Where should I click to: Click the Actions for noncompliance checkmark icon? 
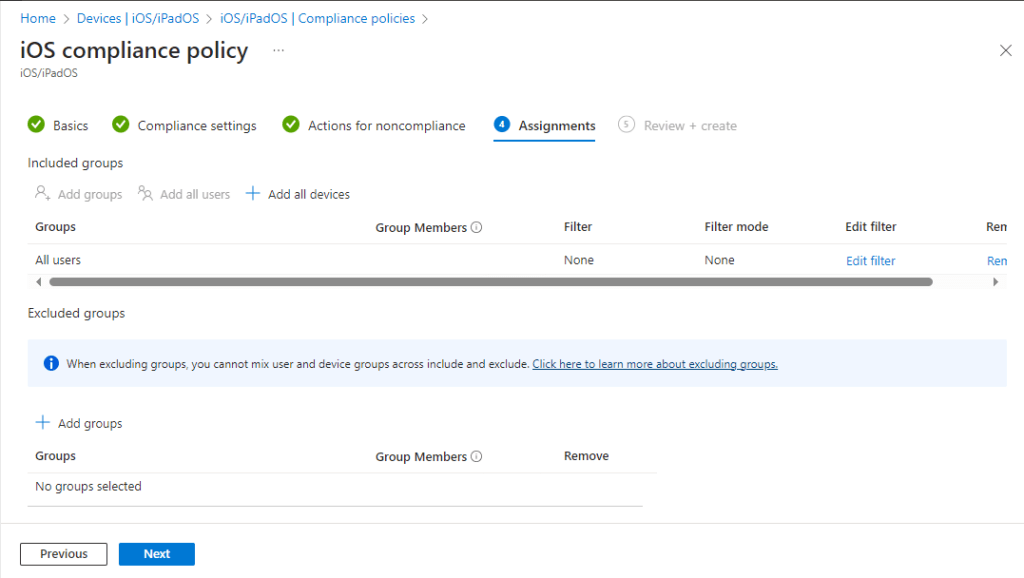291,125
